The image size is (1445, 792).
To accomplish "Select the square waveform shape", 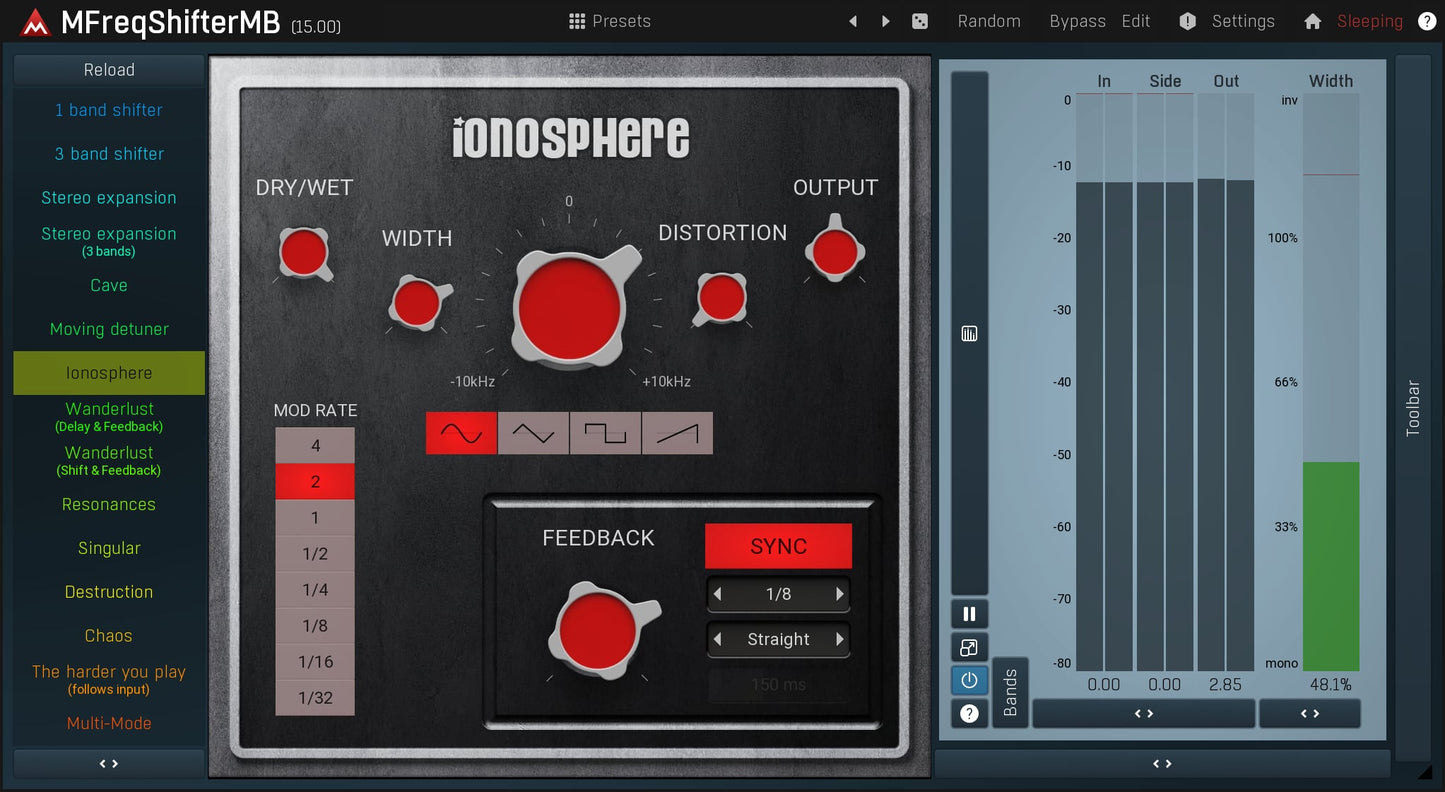I will tap(605, 432).
